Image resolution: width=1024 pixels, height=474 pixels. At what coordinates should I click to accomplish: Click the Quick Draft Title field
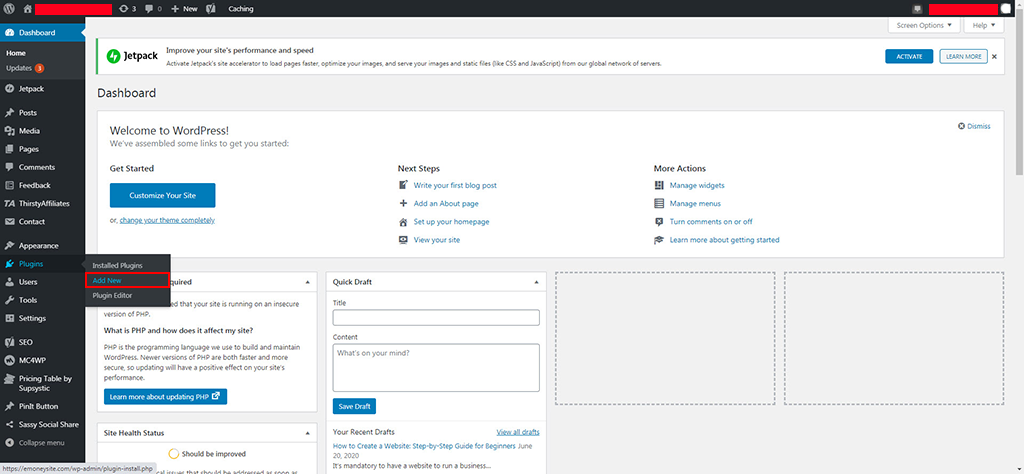pos(436,317)
